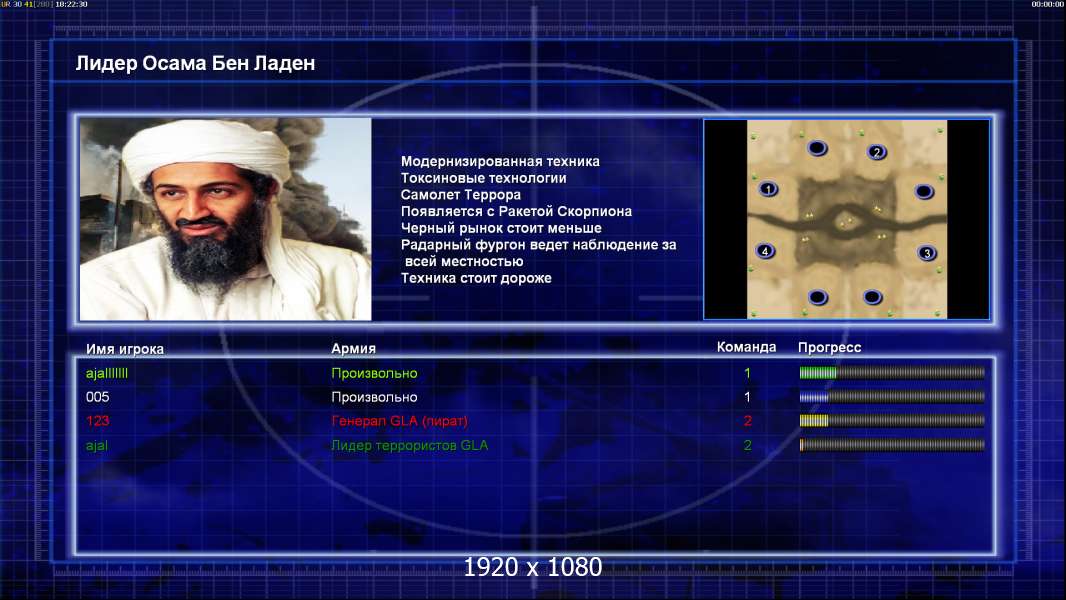
Task: Click start position marker 2 on the minimap
Action: [876, 152]
